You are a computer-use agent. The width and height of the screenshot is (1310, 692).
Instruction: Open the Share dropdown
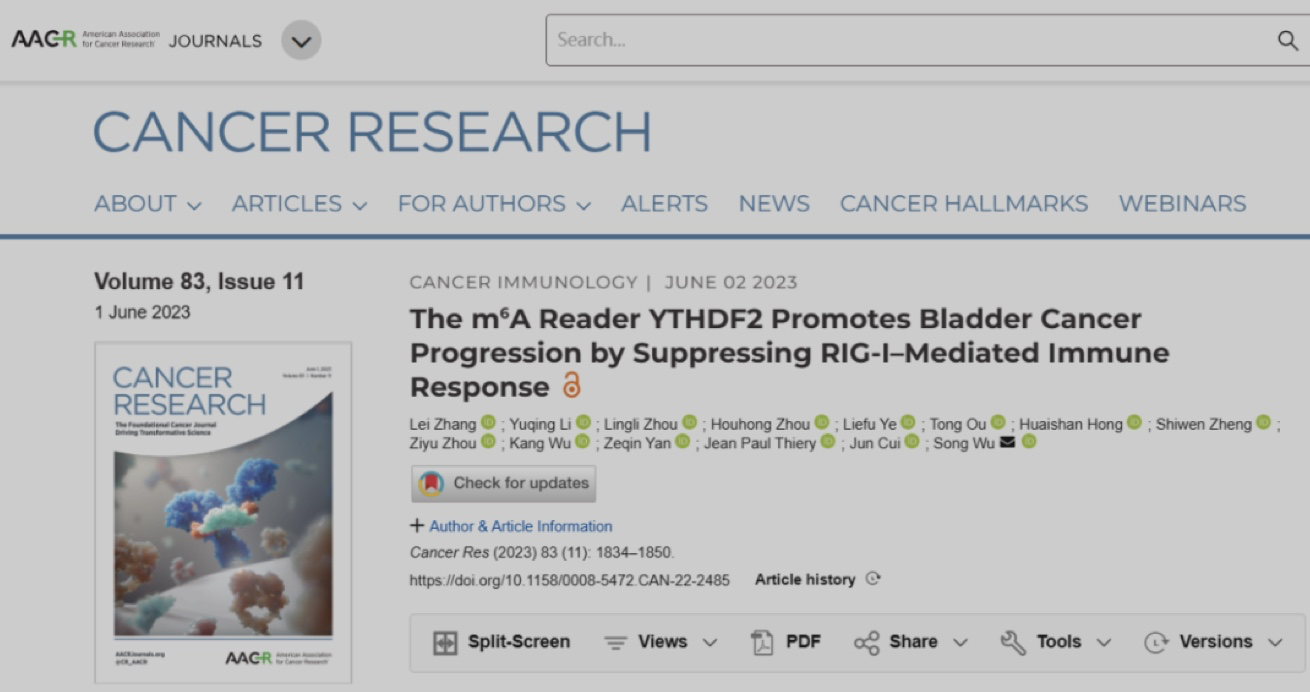[911, 642]
